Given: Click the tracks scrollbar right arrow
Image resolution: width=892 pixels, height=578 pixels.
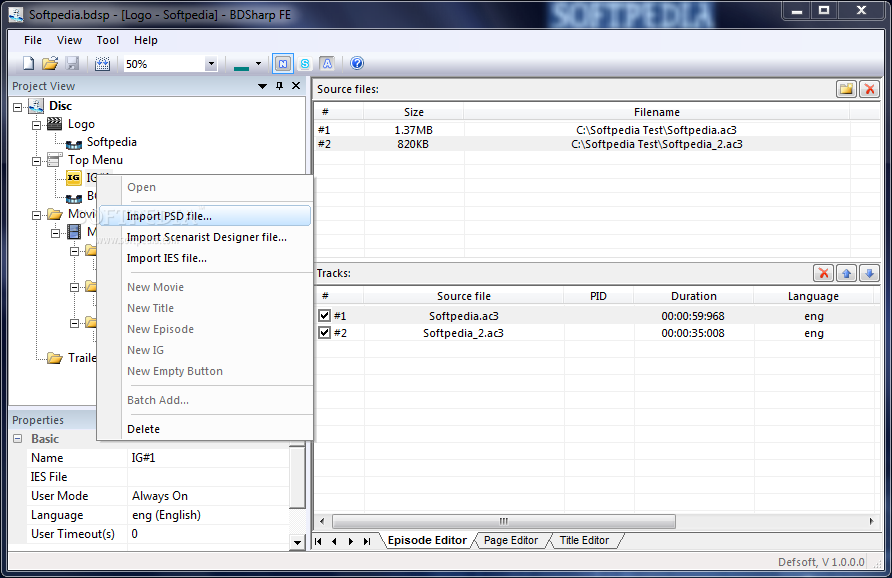Looking at the screenshot, I should (x=871, y=521).
